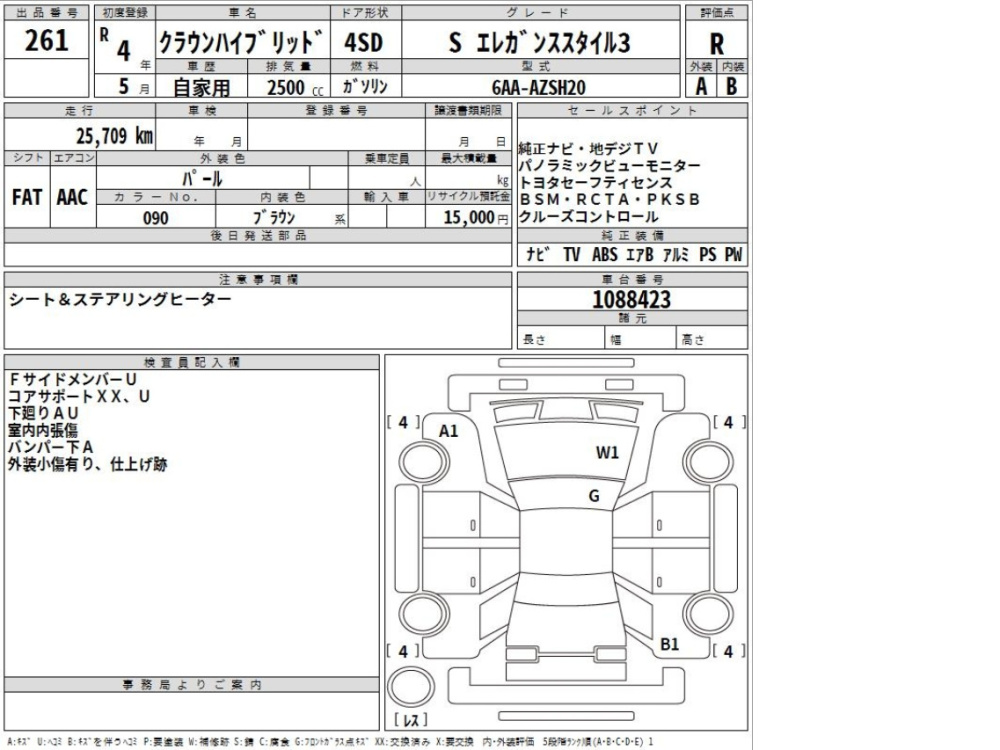The width and height of the screenshot is (1000, 750).
Task: Select model code 6AA-AZSH20
Action: [539, 87]
